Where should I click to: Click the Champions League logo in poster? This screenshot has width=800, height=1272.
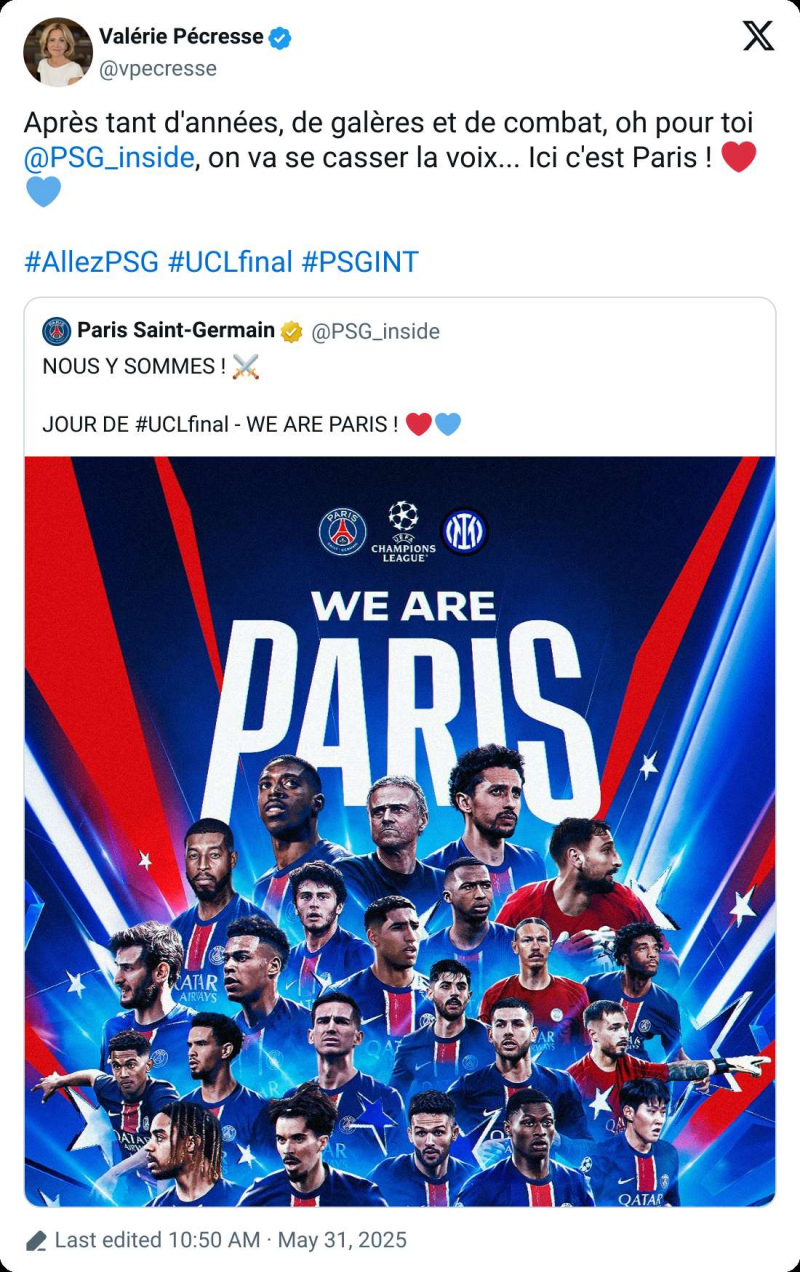403,531
